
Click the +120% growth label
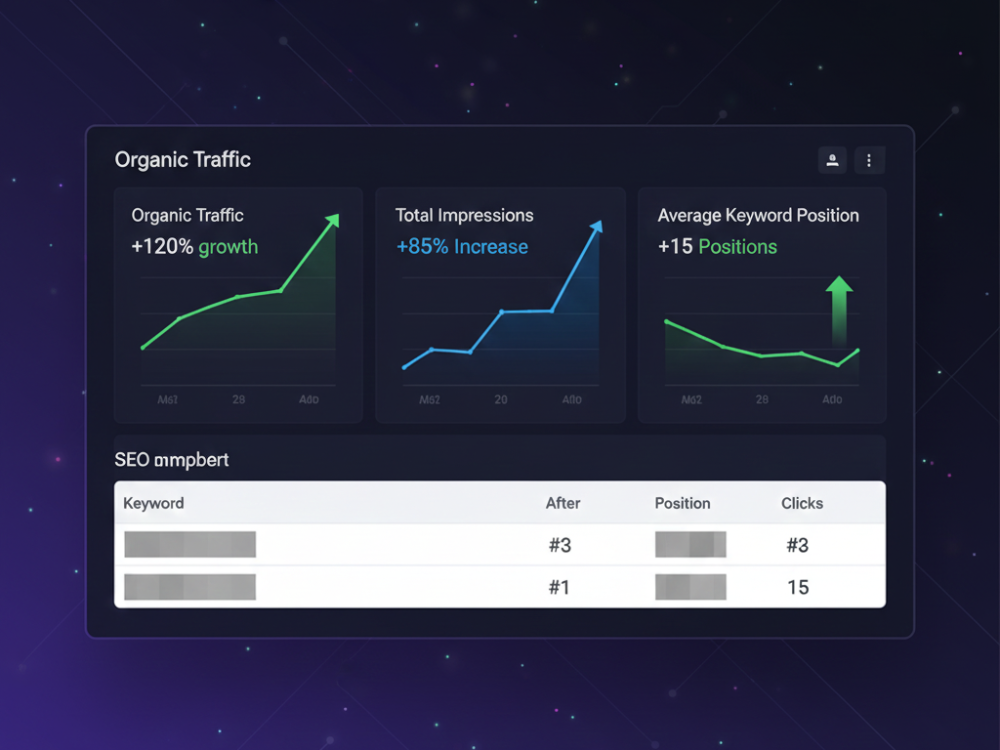point(195,247)
